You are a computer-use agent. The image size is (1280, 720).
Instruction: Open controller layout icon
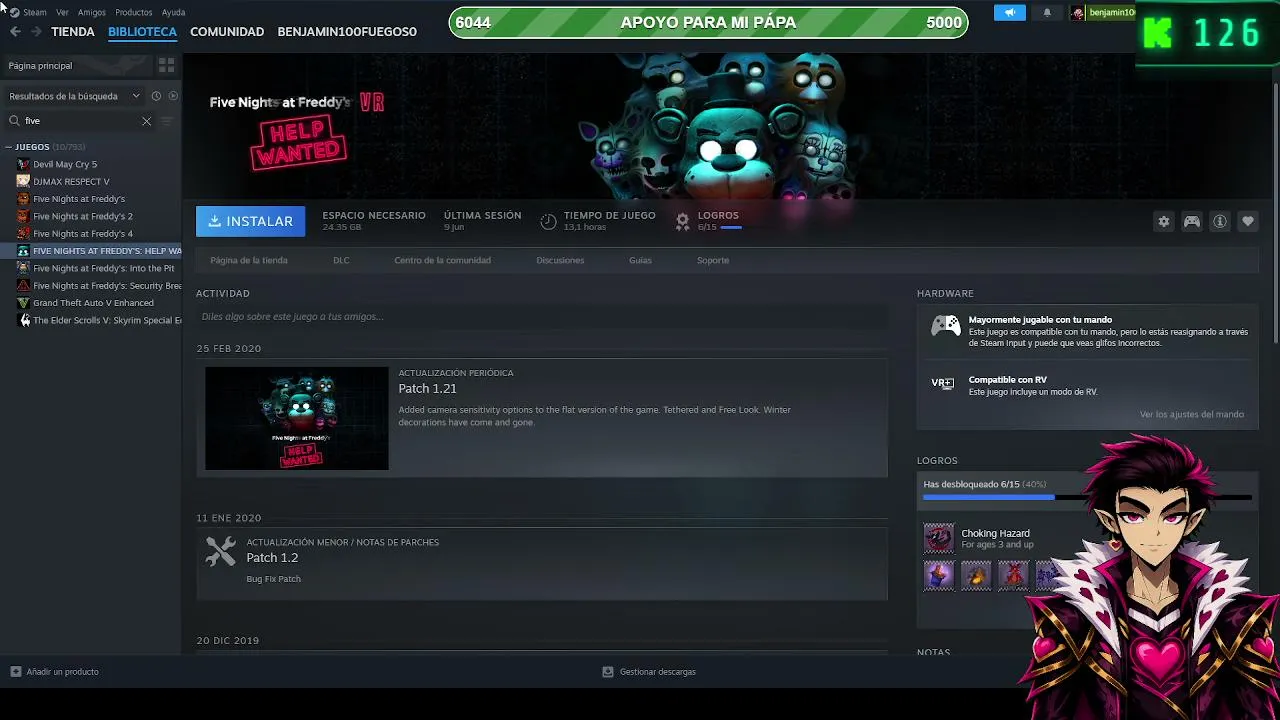[1192, 221]
